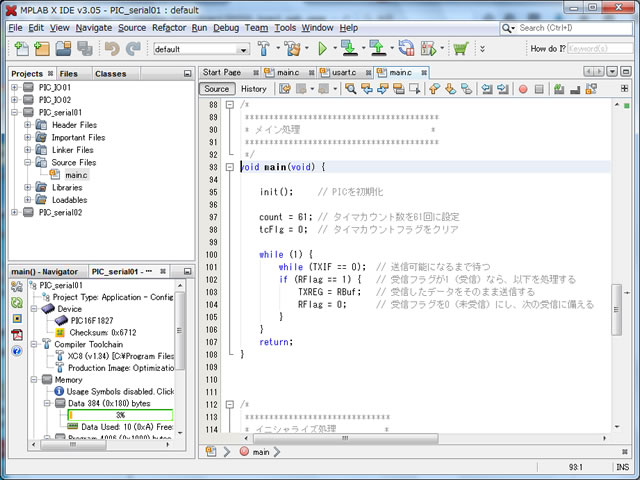The image size is (640, 480).
Task: Click editor vertical scrollbar thumb
Action: [616, 310]
